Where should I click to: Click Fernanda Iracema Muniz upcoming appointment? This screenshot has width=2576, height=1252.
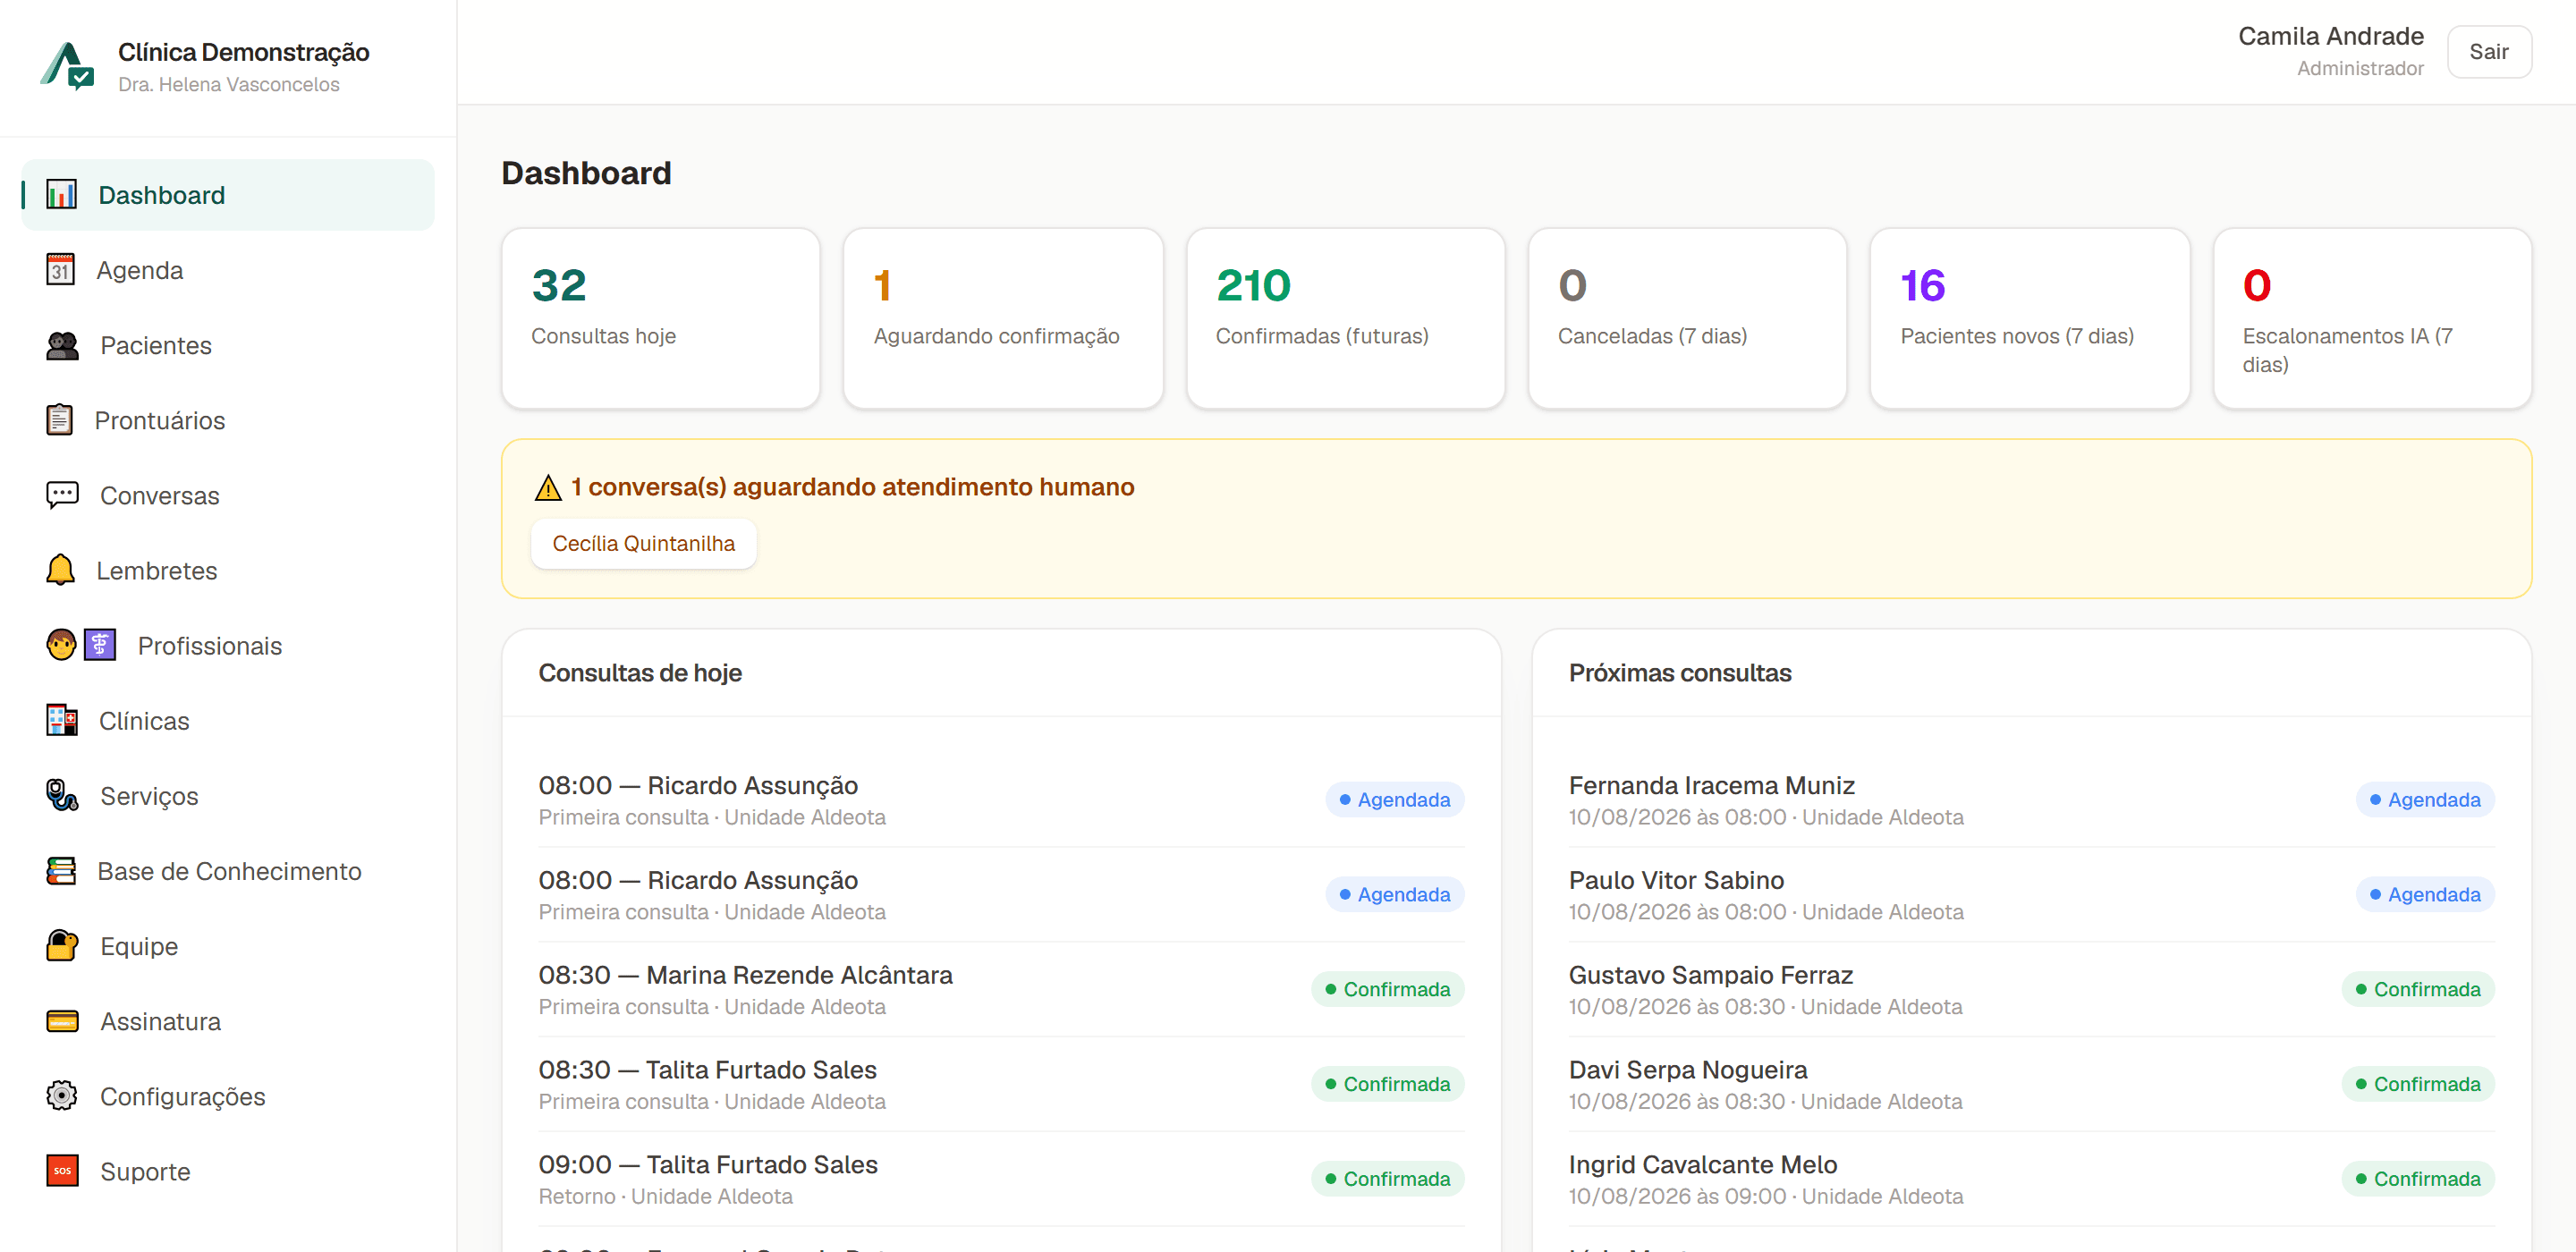2031,799
